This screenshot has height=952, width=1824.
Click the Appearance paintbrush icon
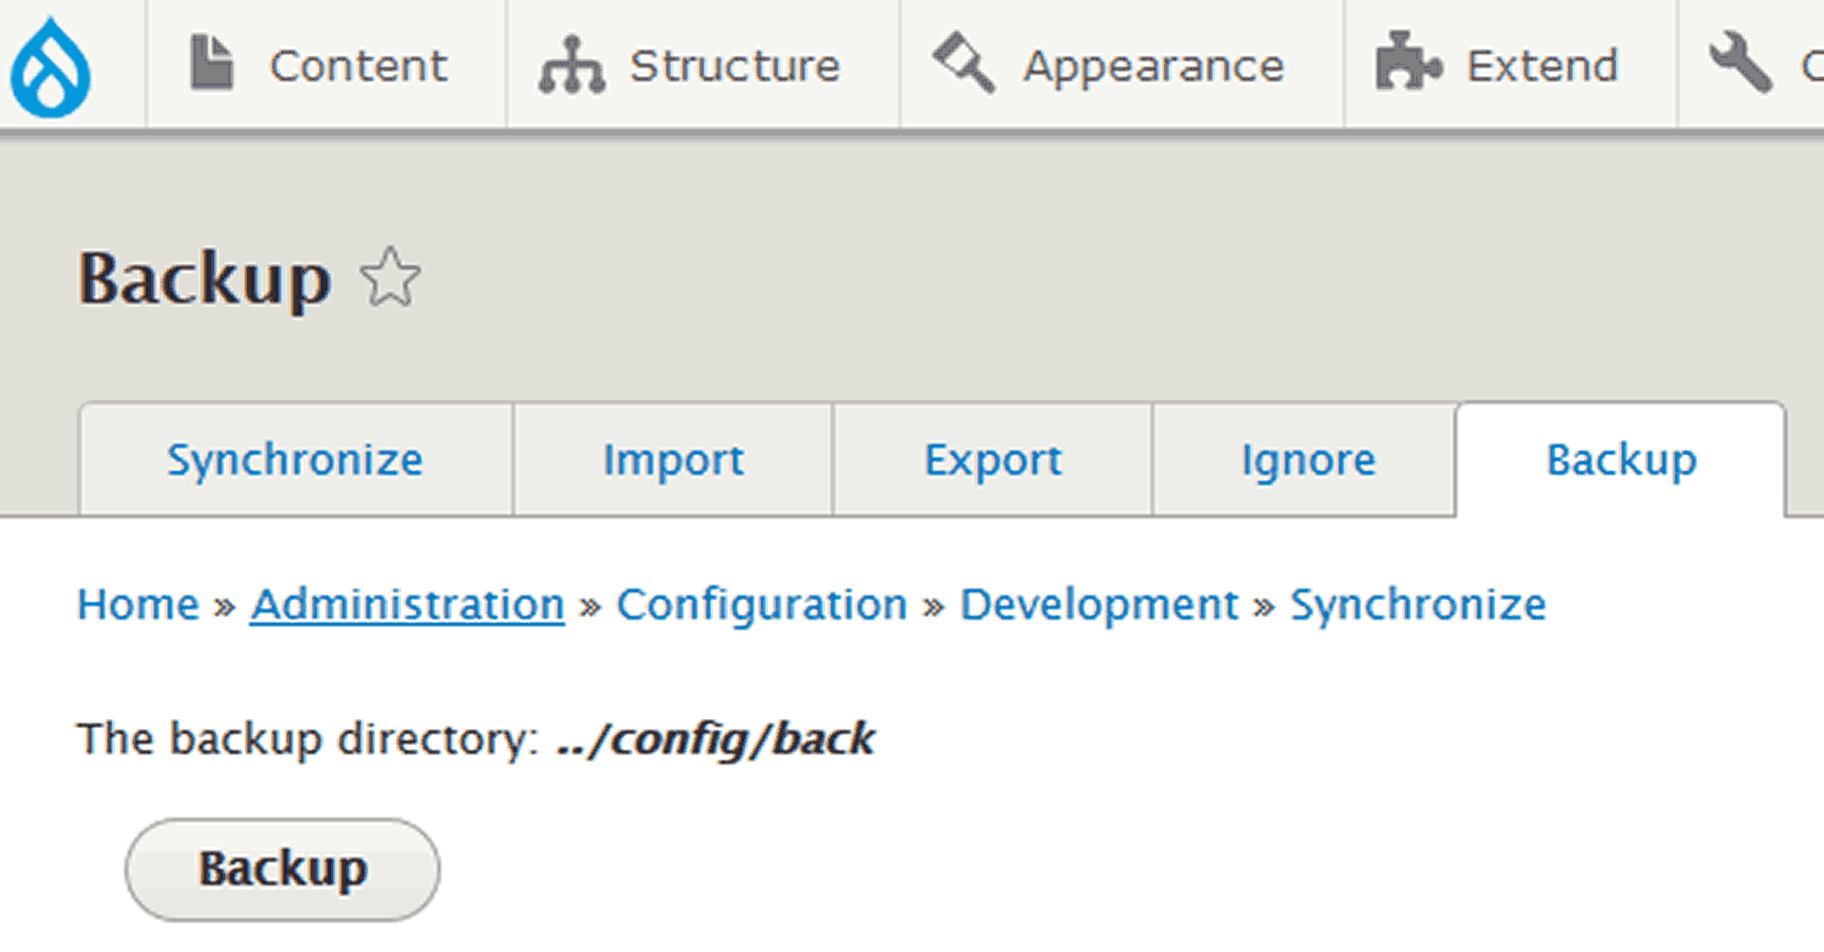pos(963,63)
